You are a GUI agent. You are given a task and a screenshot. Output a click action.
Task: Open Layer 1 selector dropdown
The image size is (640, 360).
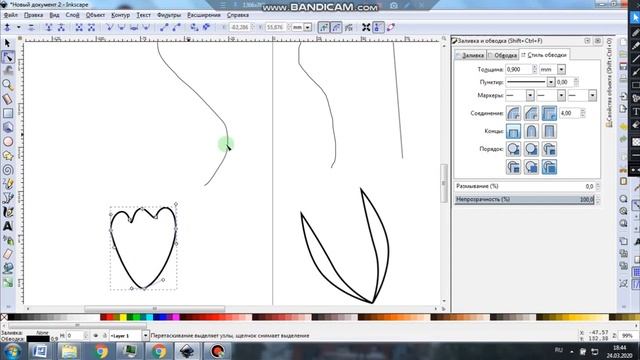coord(145,336)
